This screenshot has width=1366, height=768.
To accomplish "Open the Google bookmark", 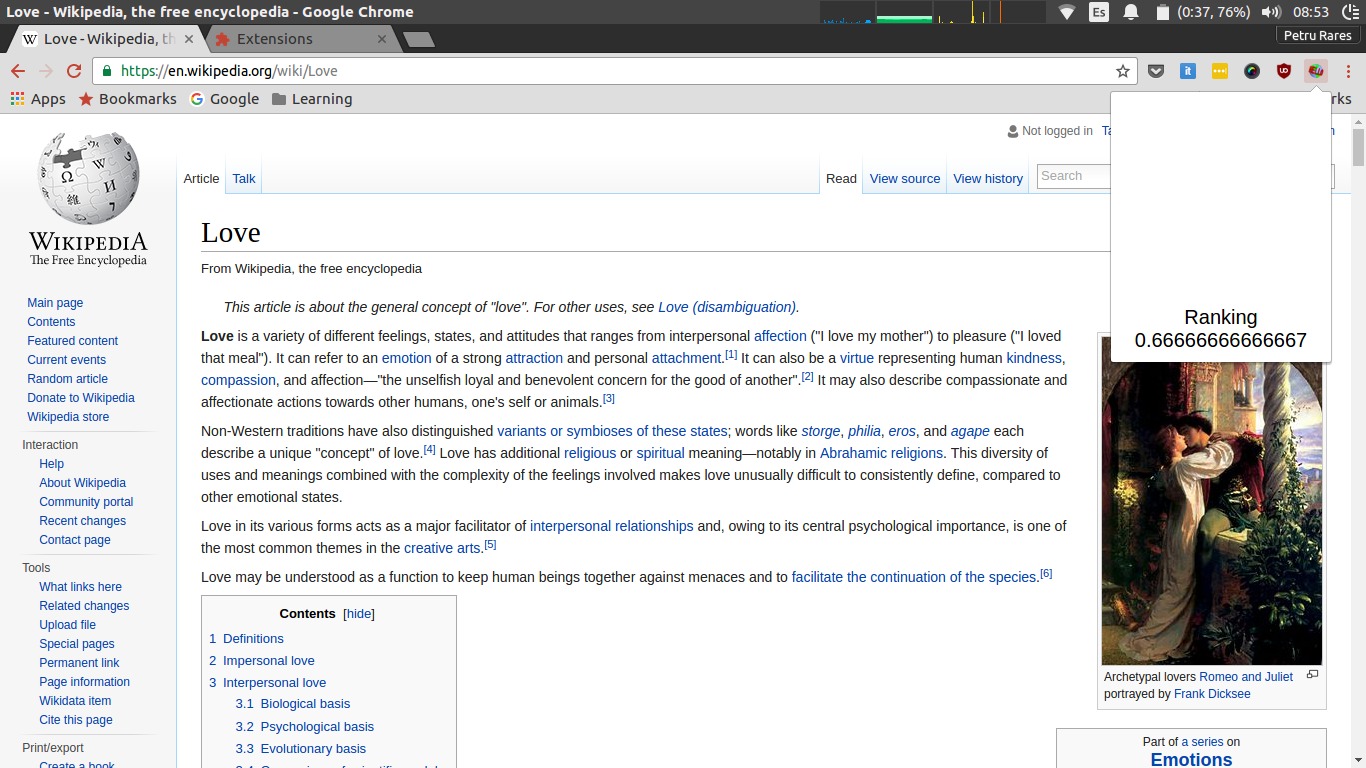I will click(x=224, y=99).
